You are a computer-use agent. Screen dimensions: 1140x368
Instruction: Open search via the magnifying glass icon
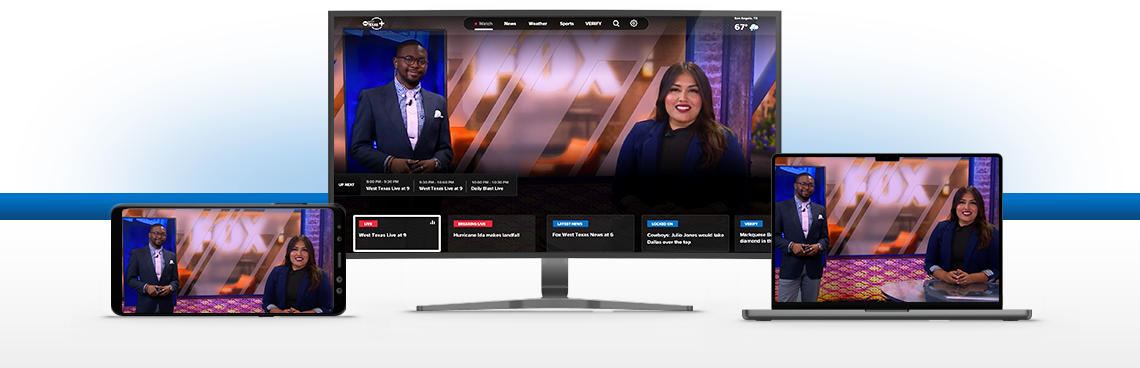pos(616,23)
